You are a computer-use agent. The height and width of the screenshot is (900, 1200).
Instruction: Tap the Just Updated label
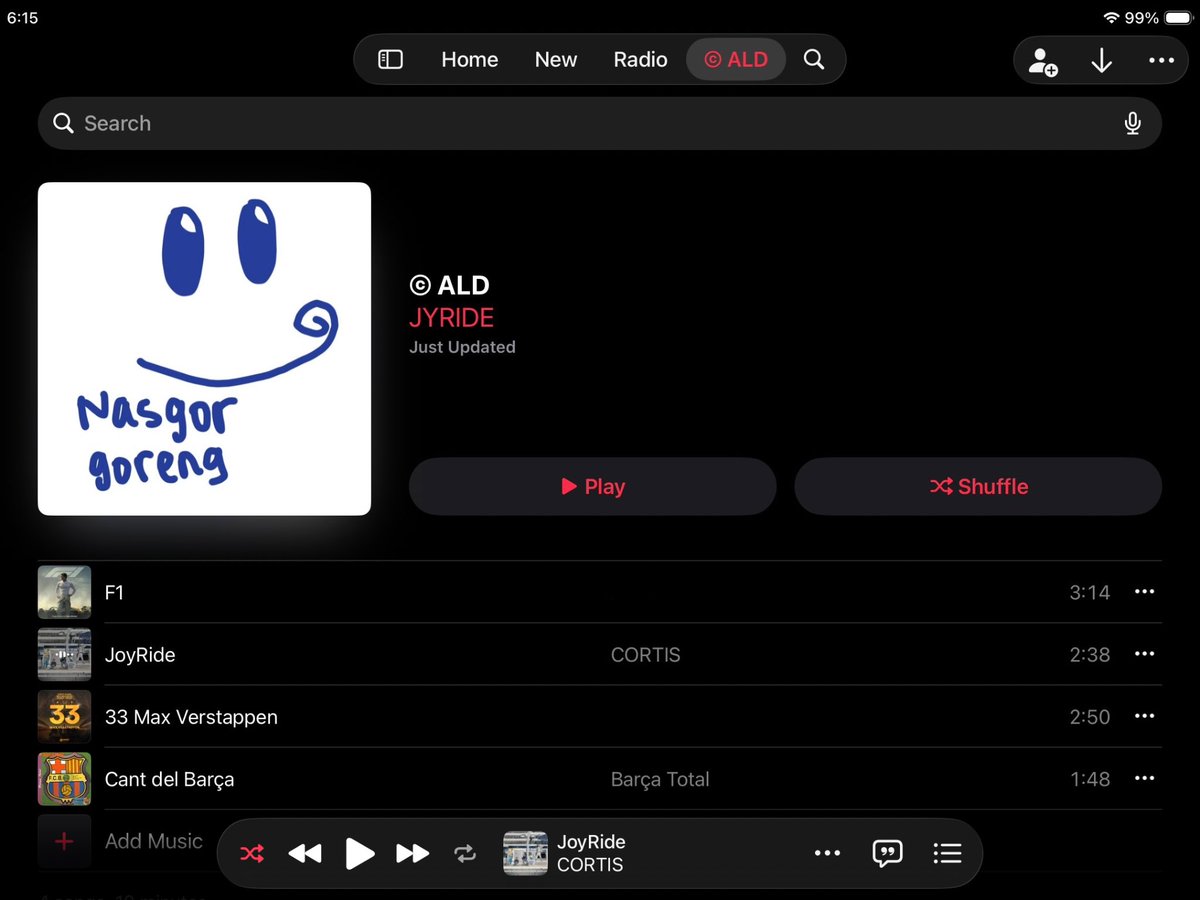click(x=462, y=347)
